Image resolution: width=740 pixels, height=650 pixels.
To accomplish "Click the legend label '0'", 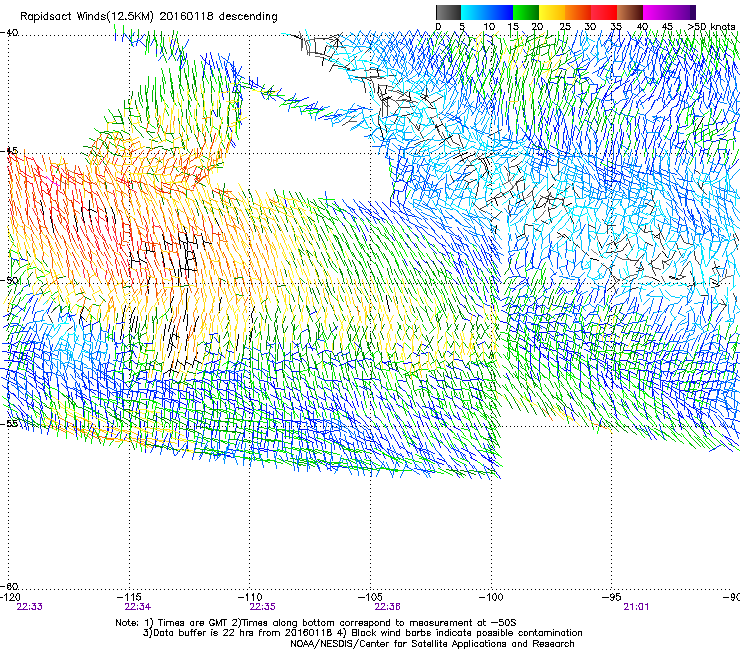I will 438,27.
